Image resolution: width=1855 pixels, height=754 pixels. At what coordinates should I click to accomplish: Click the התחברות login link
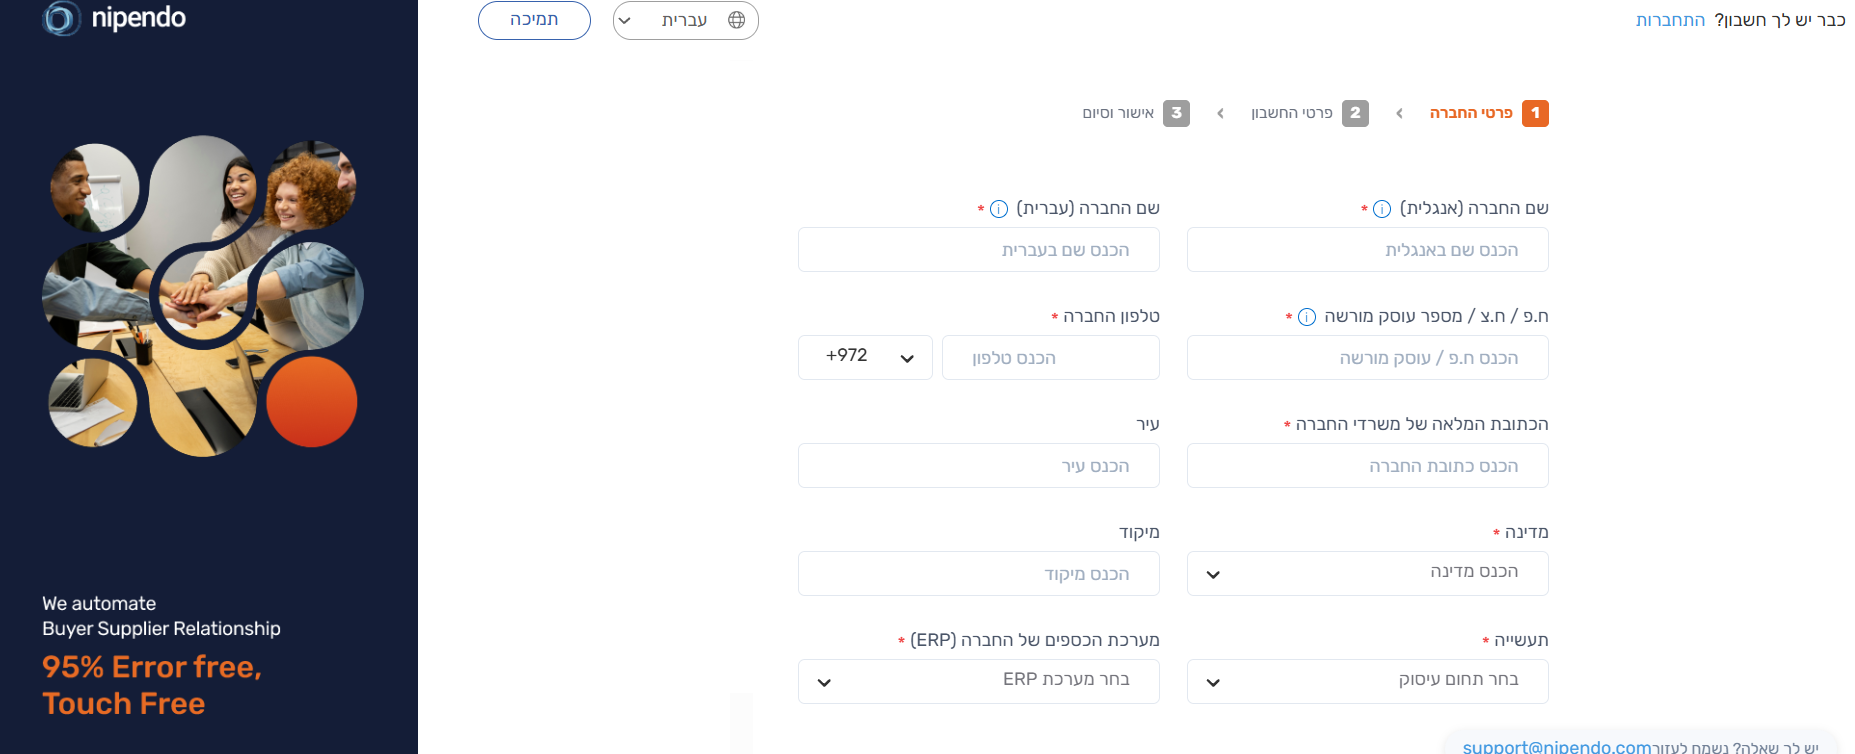point(1670,20)
